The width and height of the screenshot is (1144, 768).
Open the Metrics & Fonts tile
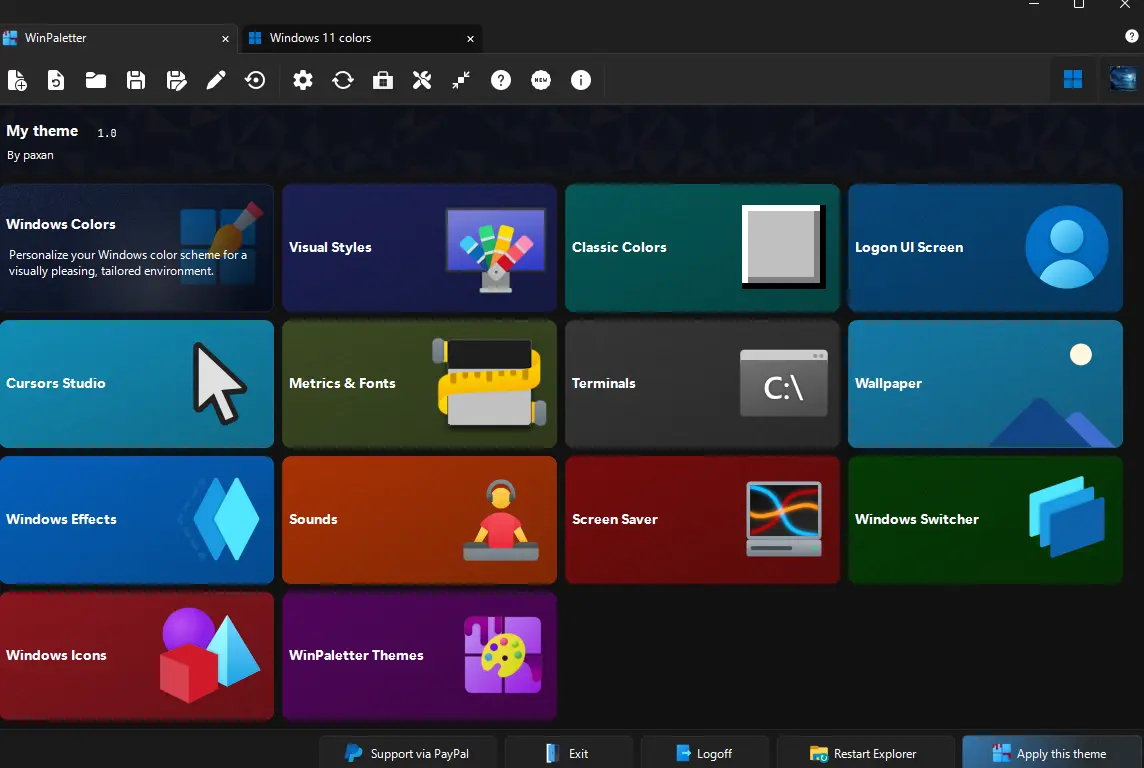point(420,384)
